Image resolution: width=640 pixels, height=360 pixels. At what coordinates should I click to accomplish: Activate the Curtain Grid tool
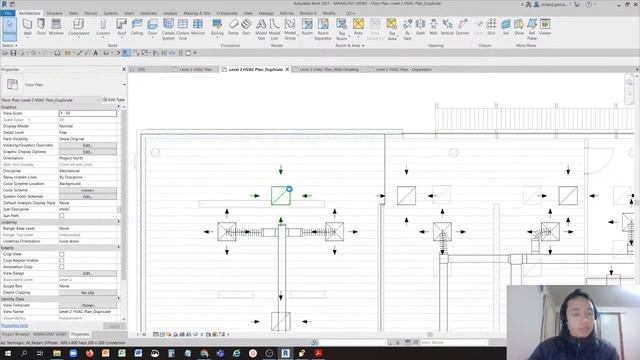183,29
